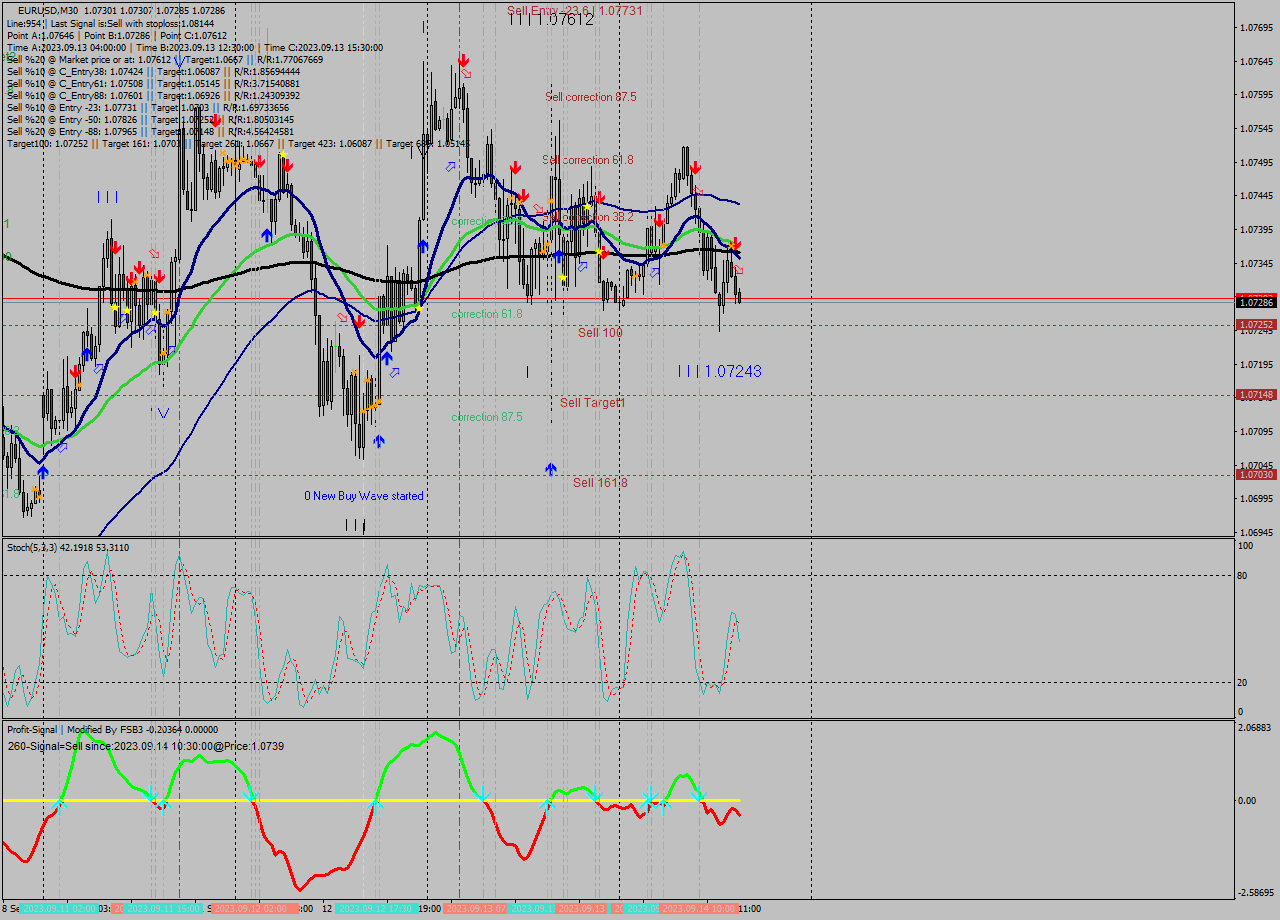The width and height of the screenshot is (1280, 920).
Task: Select the 'Sell %20 @ Entry -88' row
Action: click(x=150, y=131)
